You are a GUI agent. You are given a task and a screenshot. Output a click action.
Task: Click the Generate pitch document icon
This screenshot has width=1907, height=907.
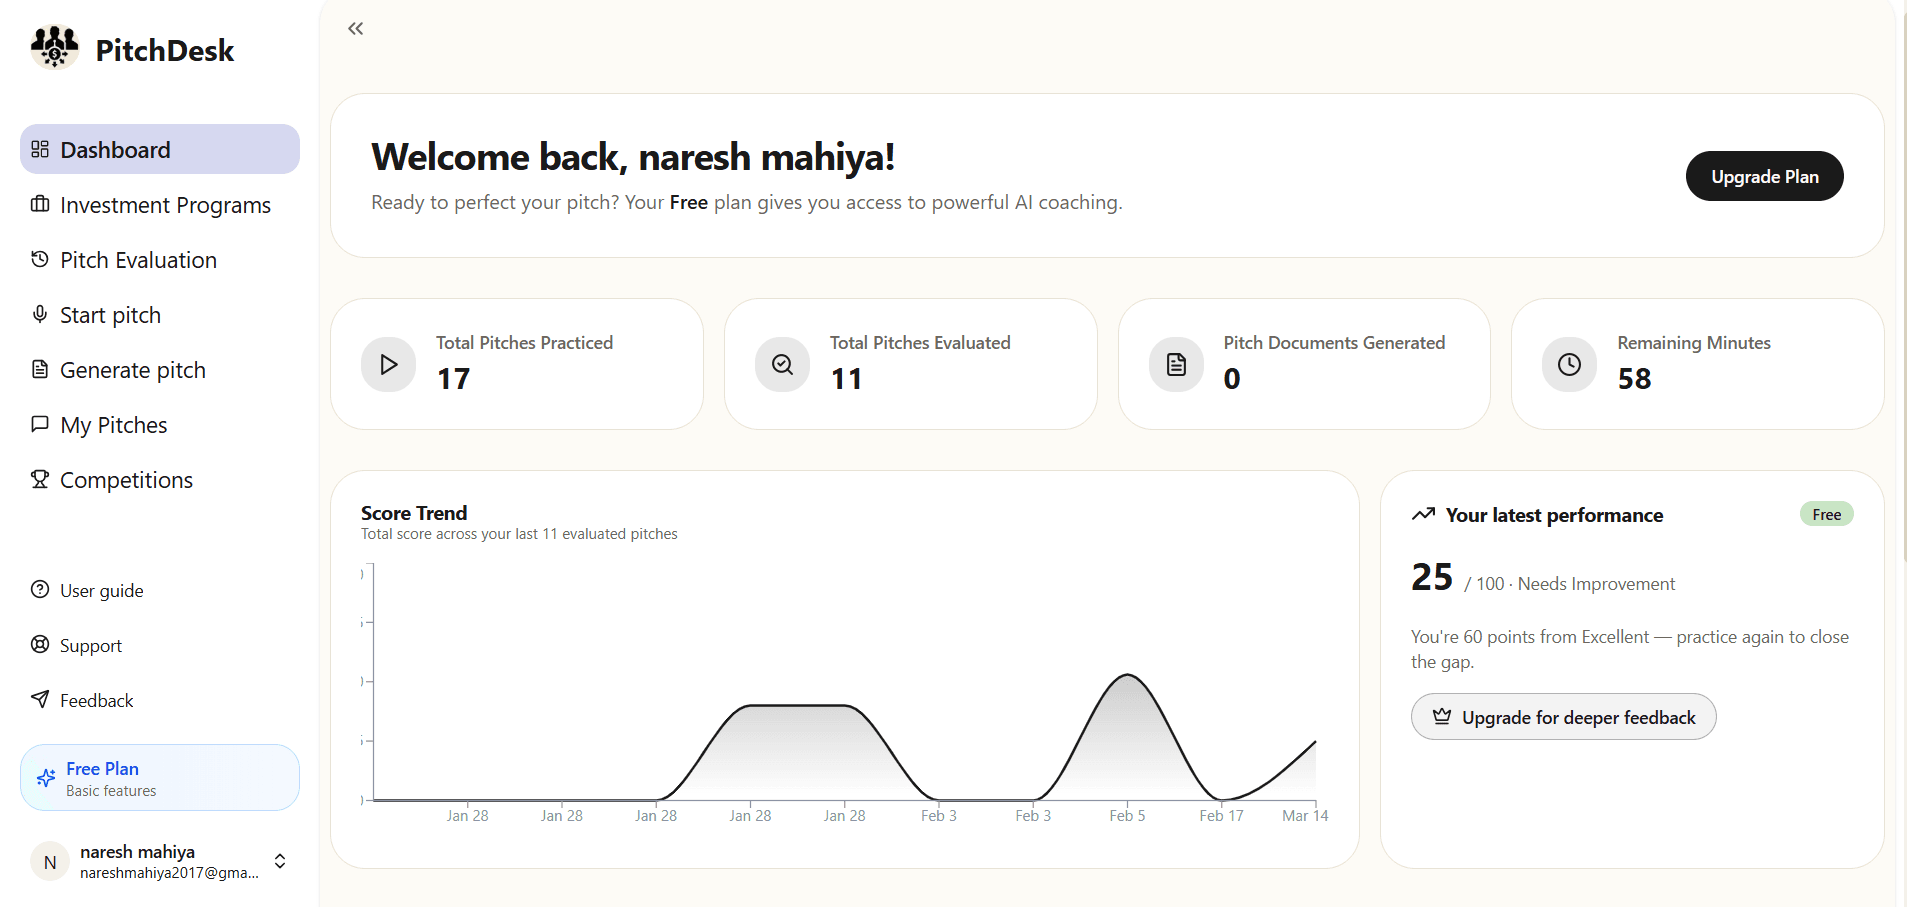click(x=40, y=369)
